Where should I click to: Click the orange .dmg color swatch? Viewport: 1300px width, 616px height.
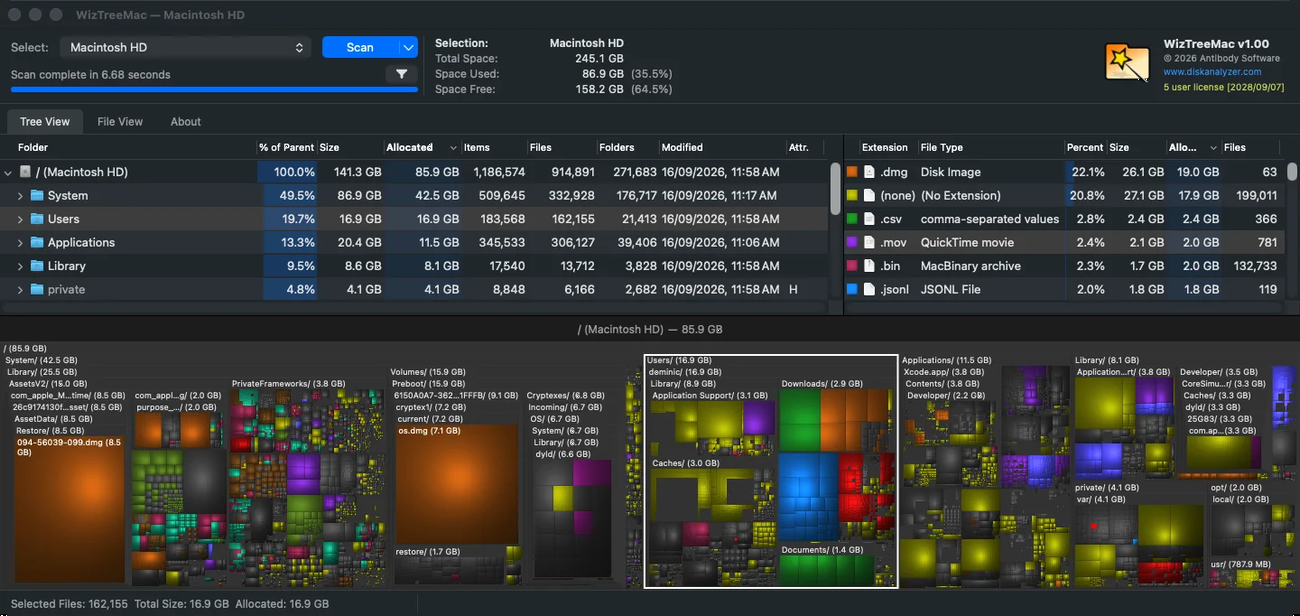tap(852, 172)
